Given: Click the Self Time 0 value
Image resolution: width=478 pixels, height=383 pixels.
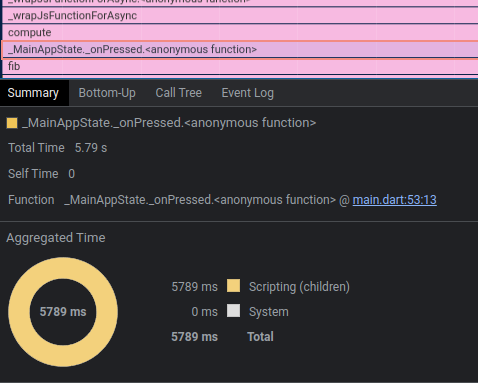Looking at the screenshot, I should pyautogui.click(x=72, y=174).
